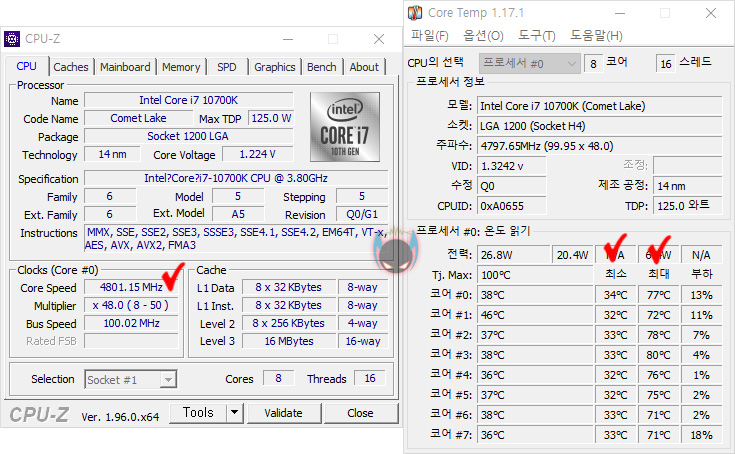Close the Core Temp window with X
Image resolution: width=735 pixels, height=454 pixels.
(711, 13)
